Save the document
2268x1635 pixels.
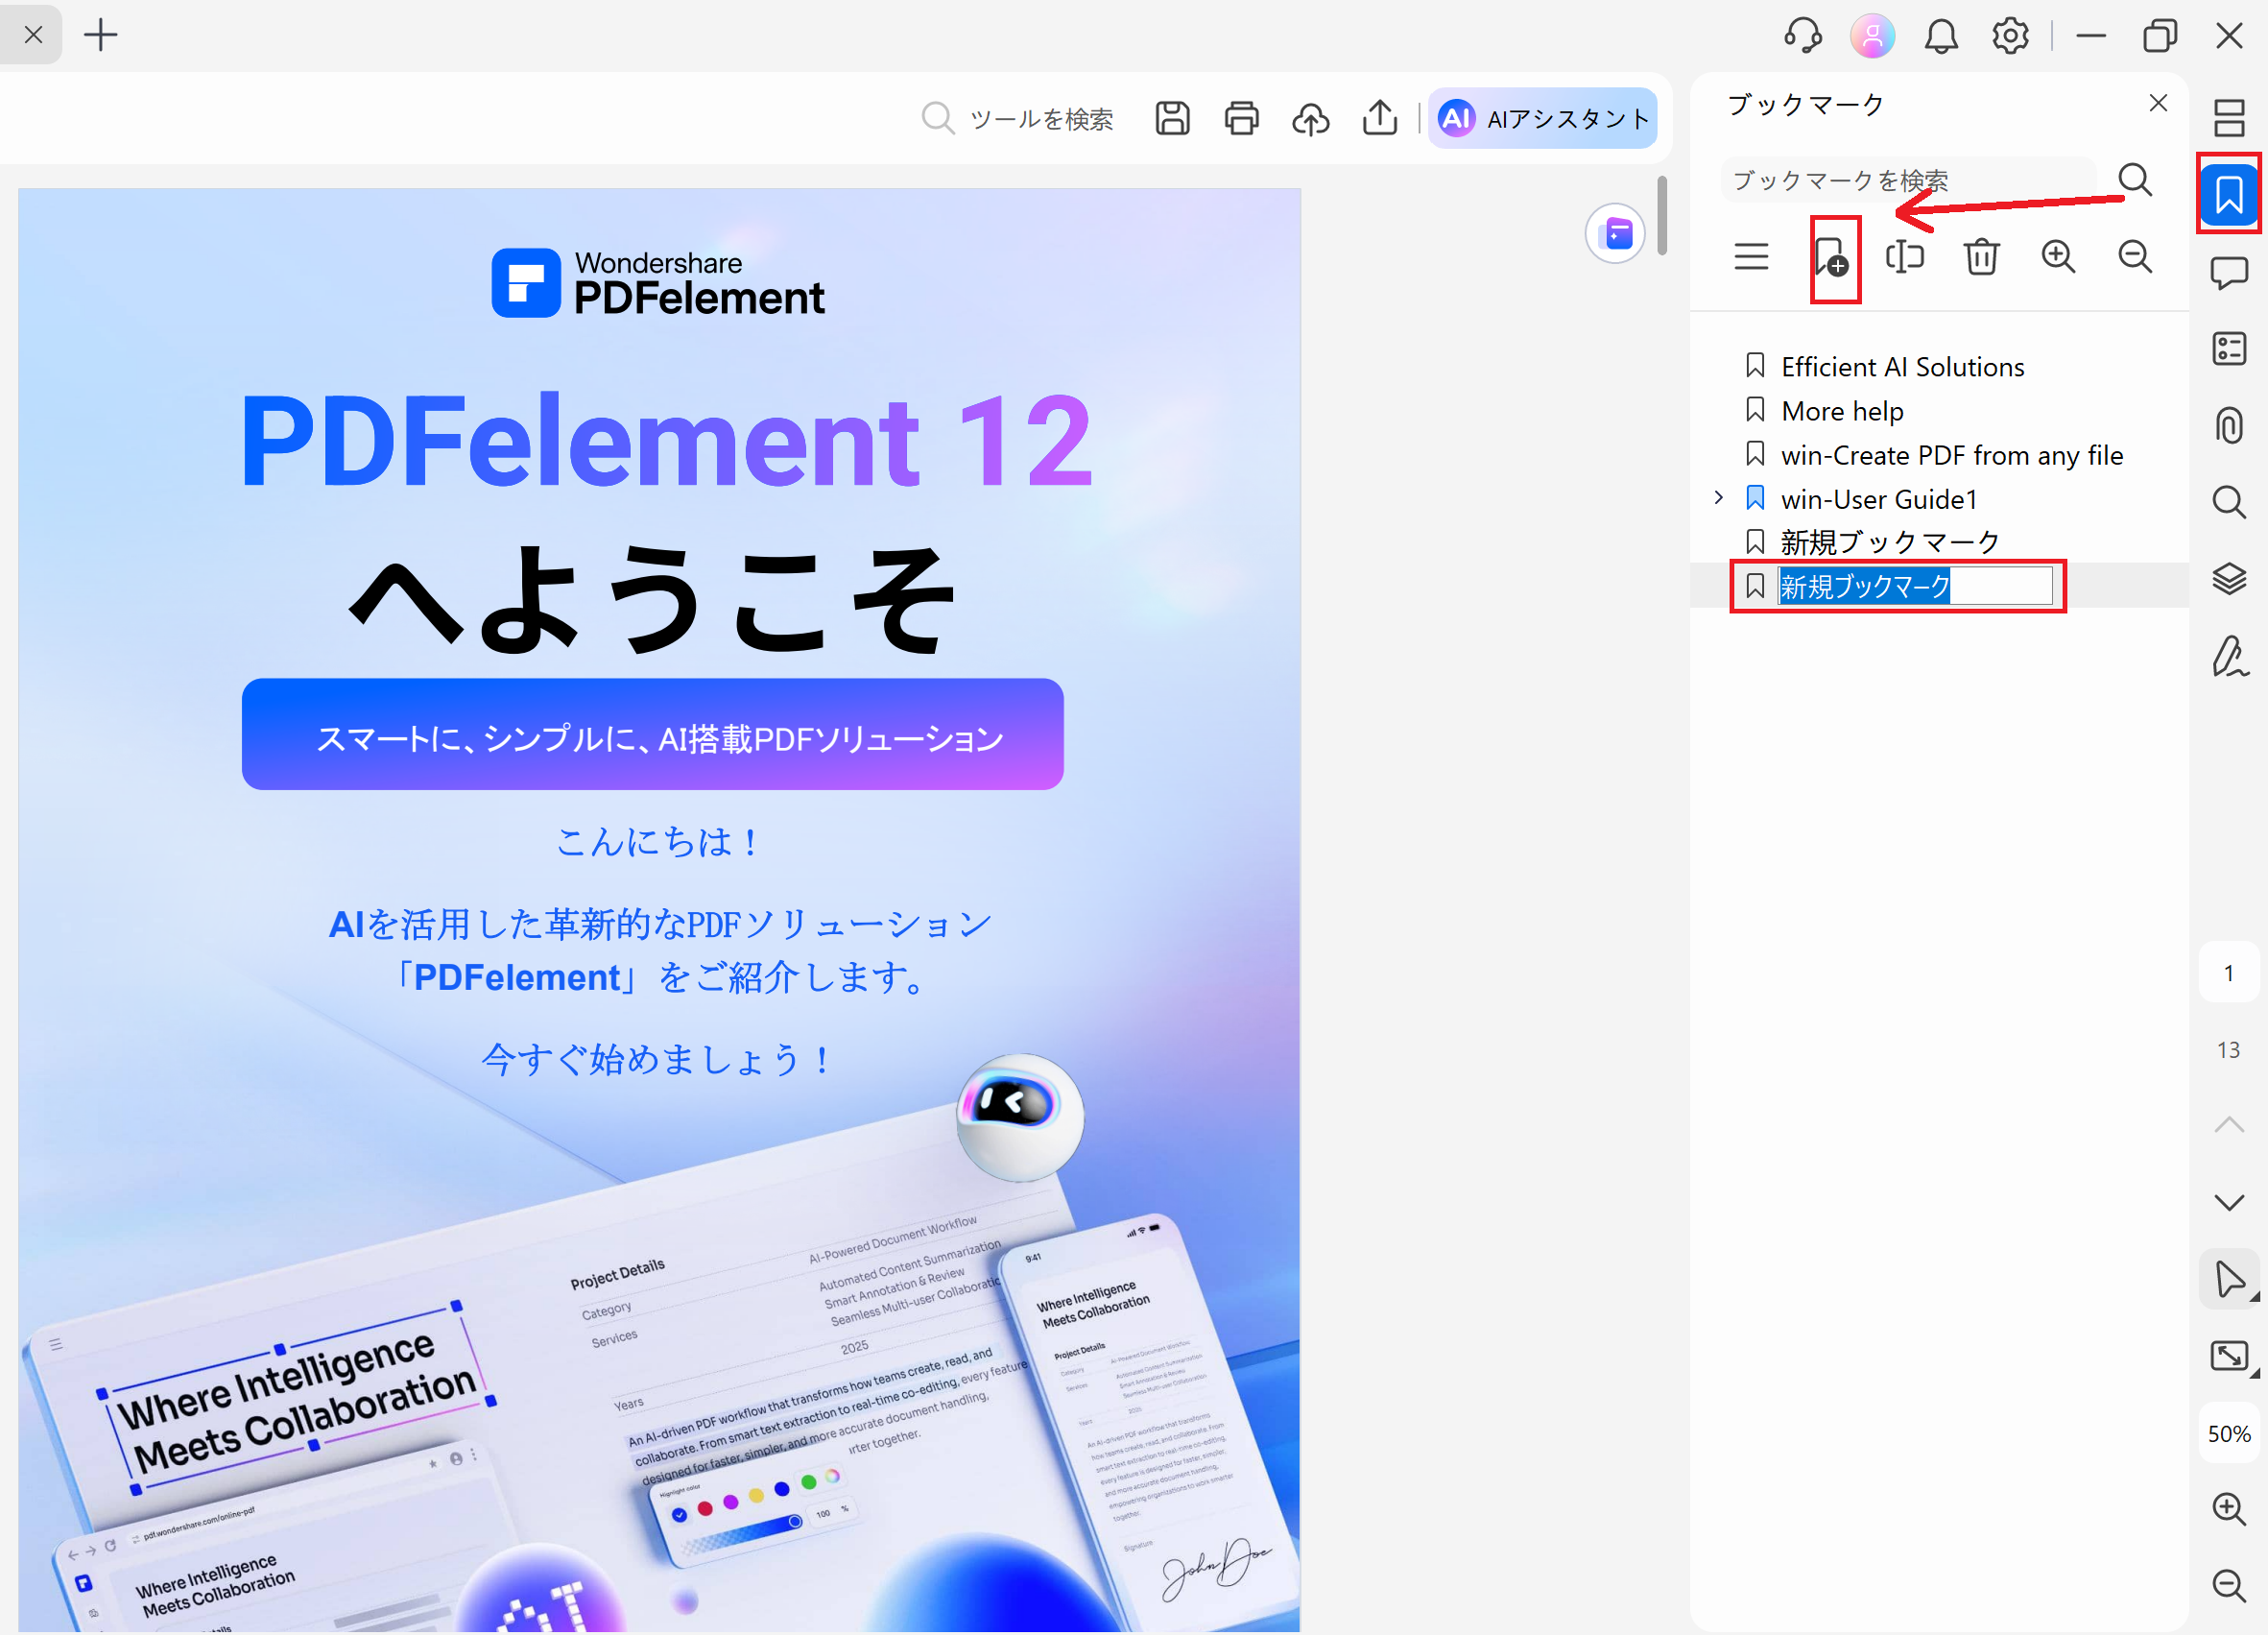pyautogui.click(x=1172, y=118)
